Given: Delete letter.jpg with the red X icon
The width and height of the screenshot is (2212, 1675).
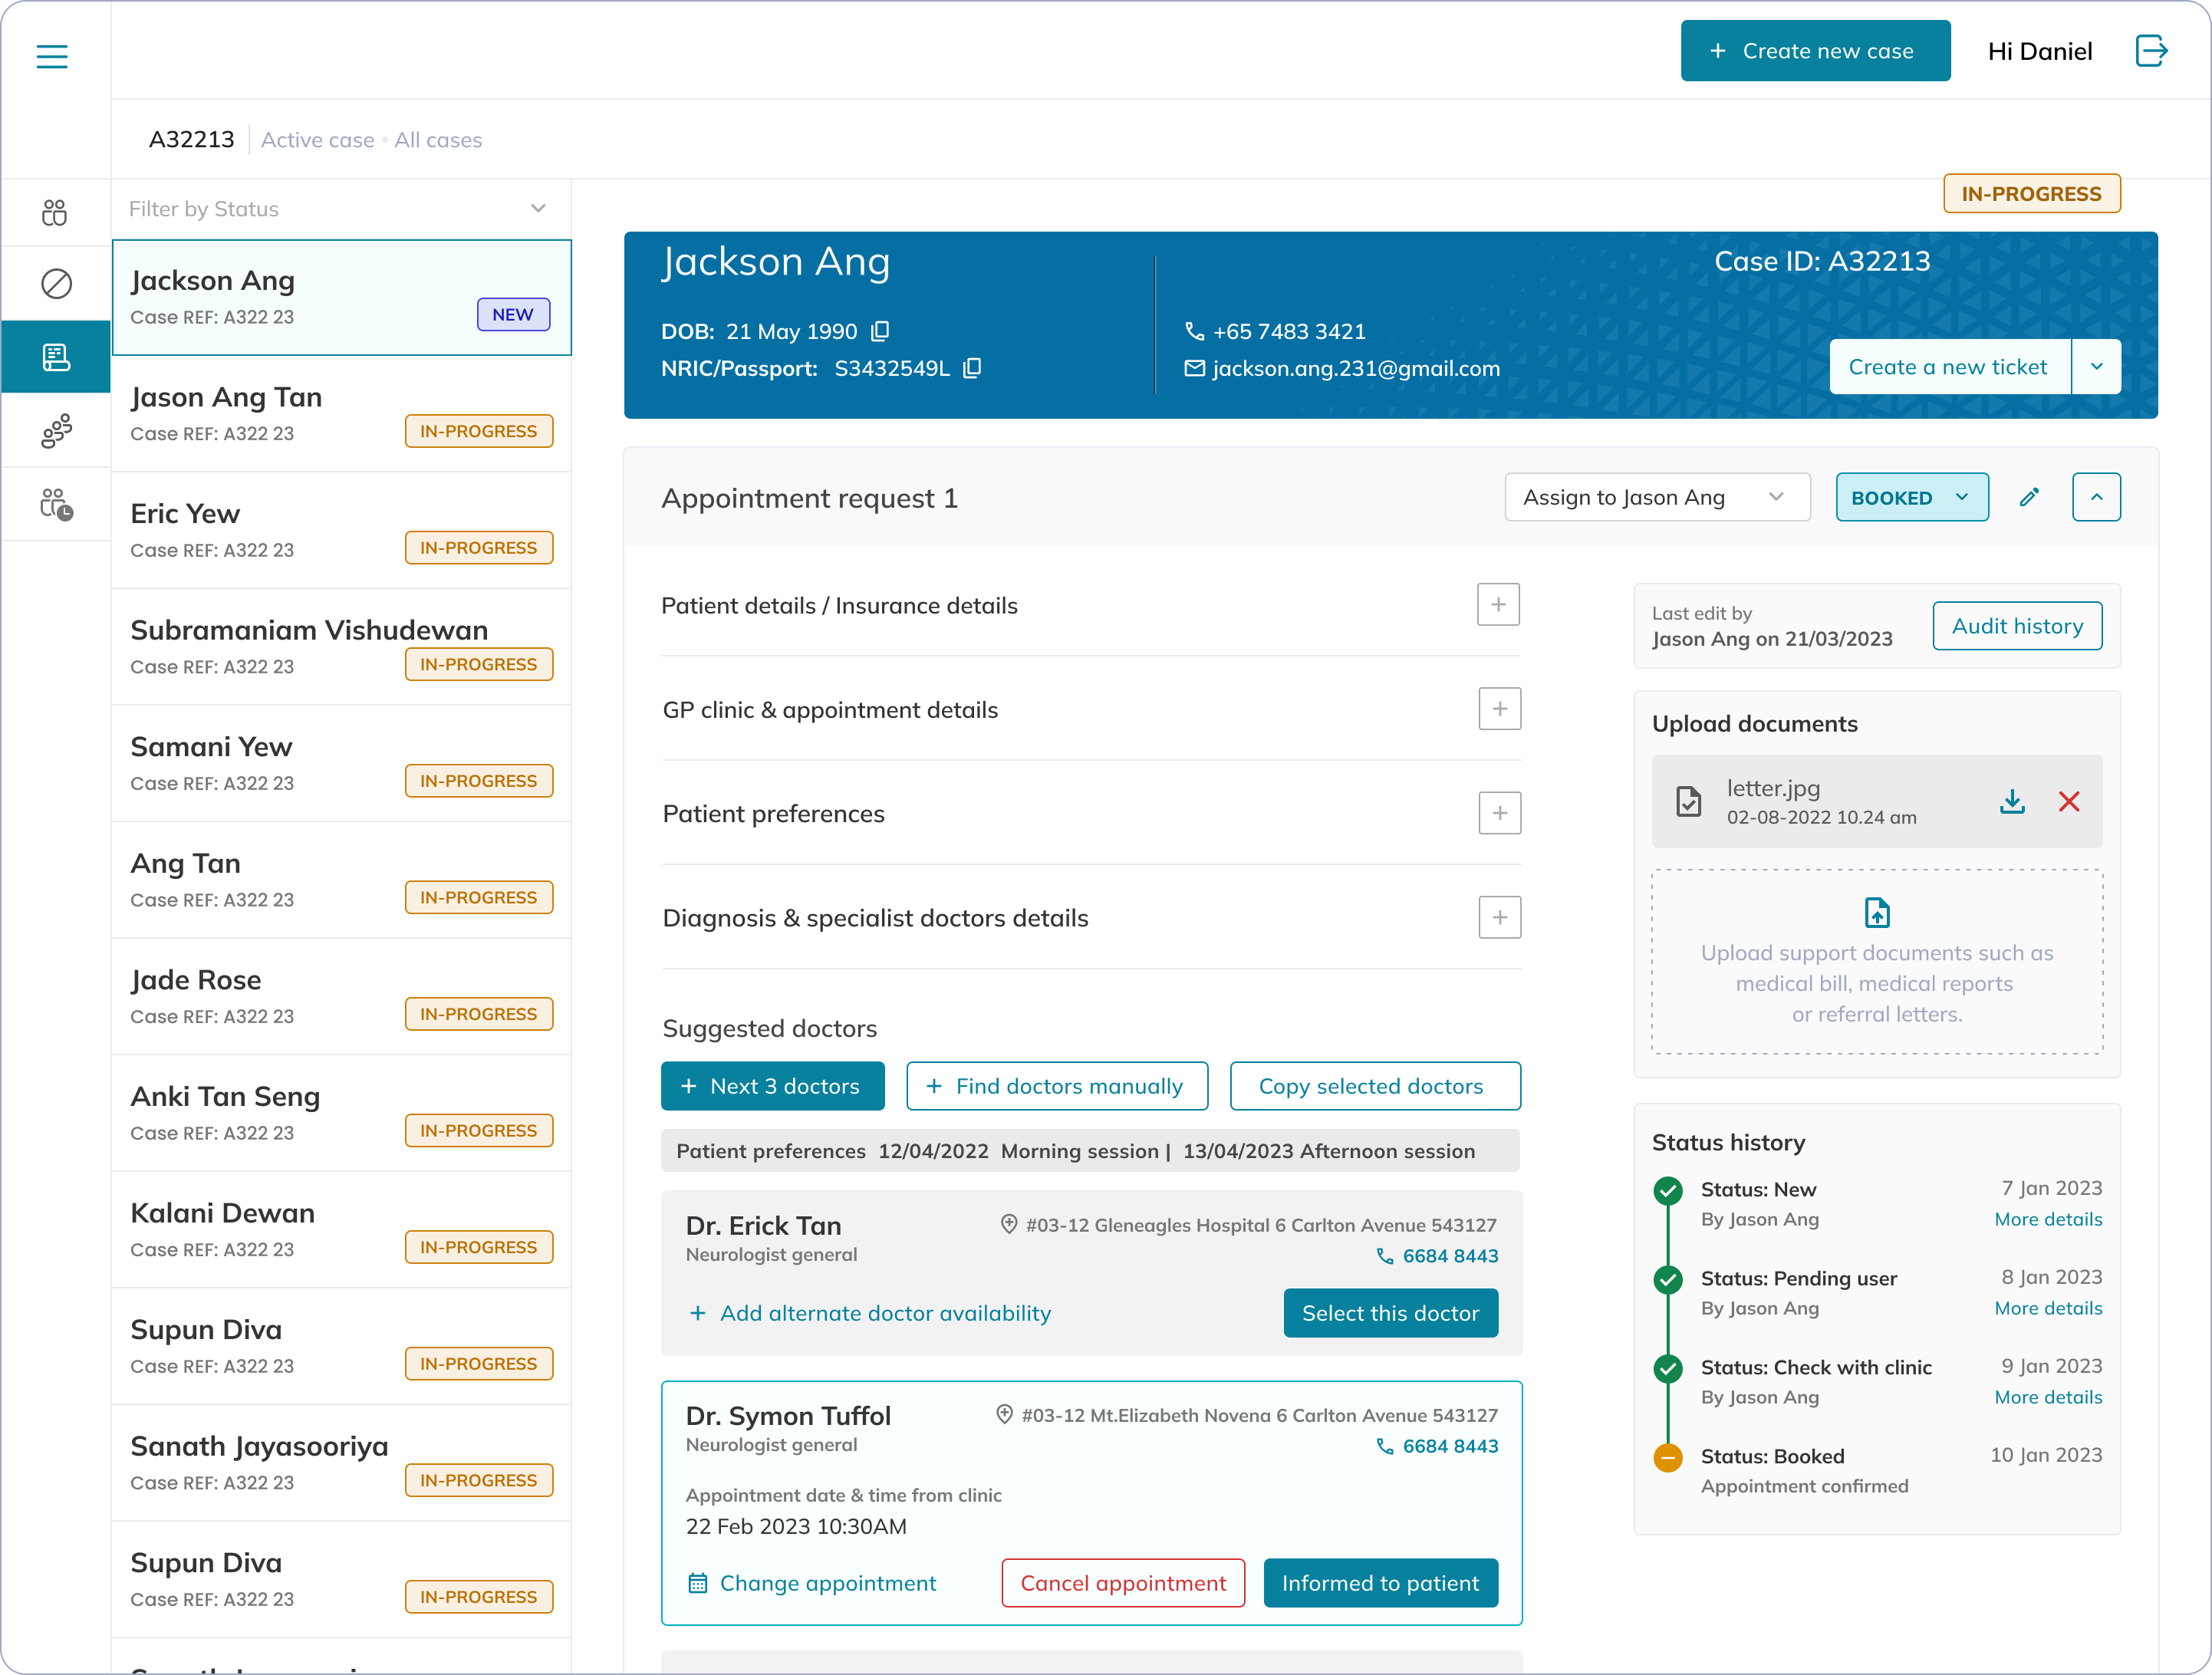Looking at the screenshot, I should pos(2069,802).
